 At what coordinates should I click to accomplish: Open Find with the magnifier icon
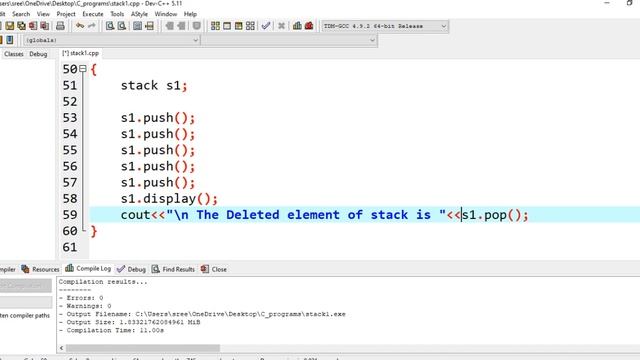pos(110,26)
